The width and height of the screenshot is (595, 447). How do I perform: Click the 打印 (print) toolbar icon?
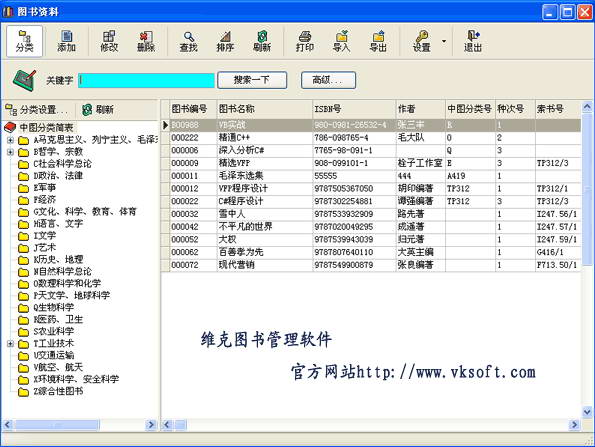tap(305, 41)
